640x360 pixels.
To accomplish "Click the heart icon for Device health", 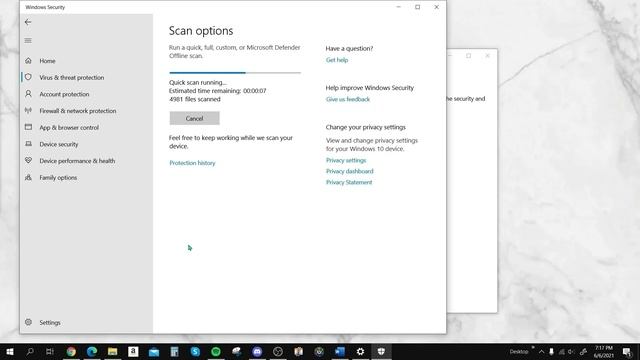I will [x=28, y=161].
